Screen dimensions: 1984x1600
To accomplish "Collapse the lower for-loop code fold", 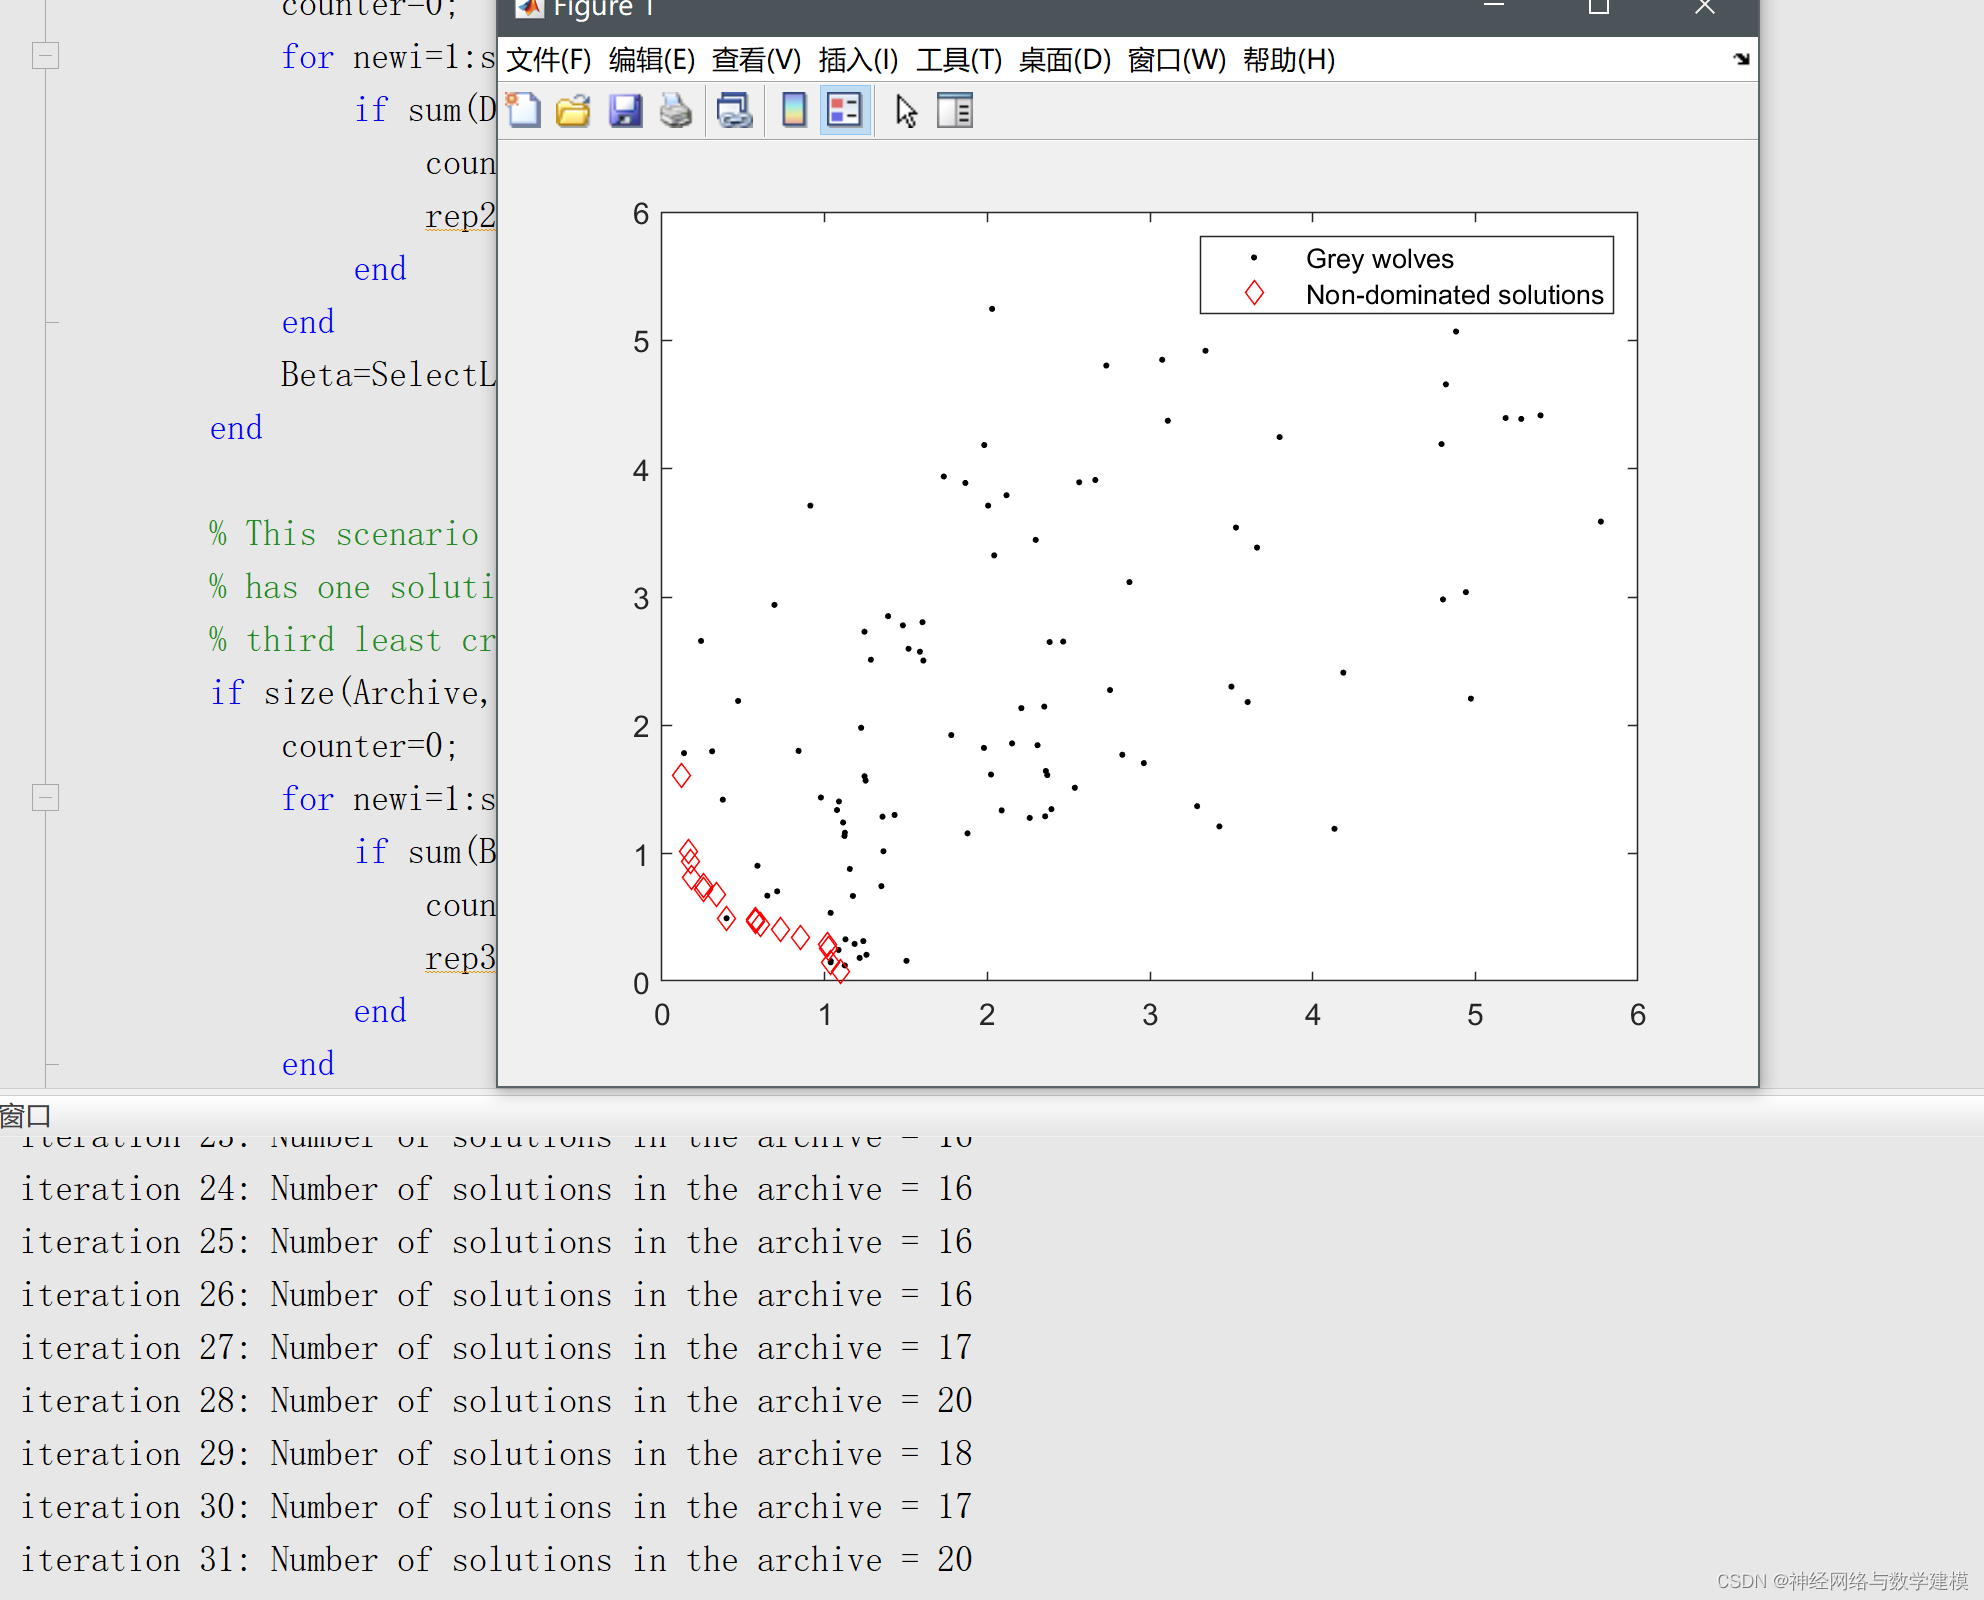I will pos(45,798).
